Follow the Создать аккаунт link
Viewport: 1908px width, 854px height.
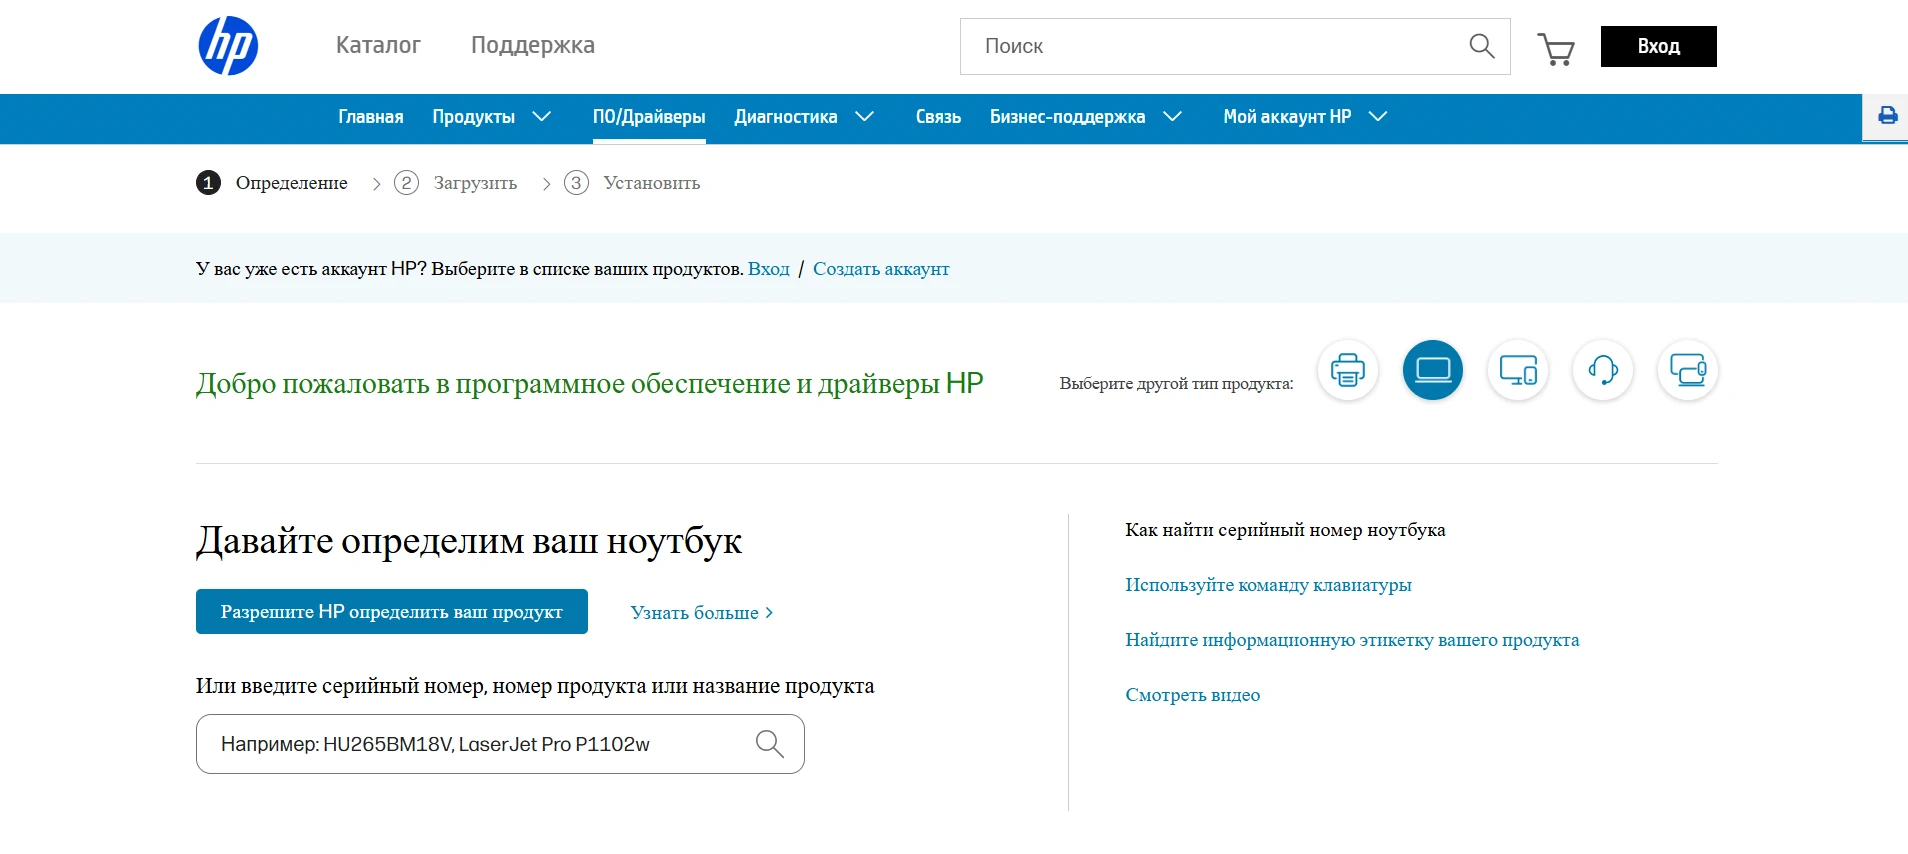[881, 269]
